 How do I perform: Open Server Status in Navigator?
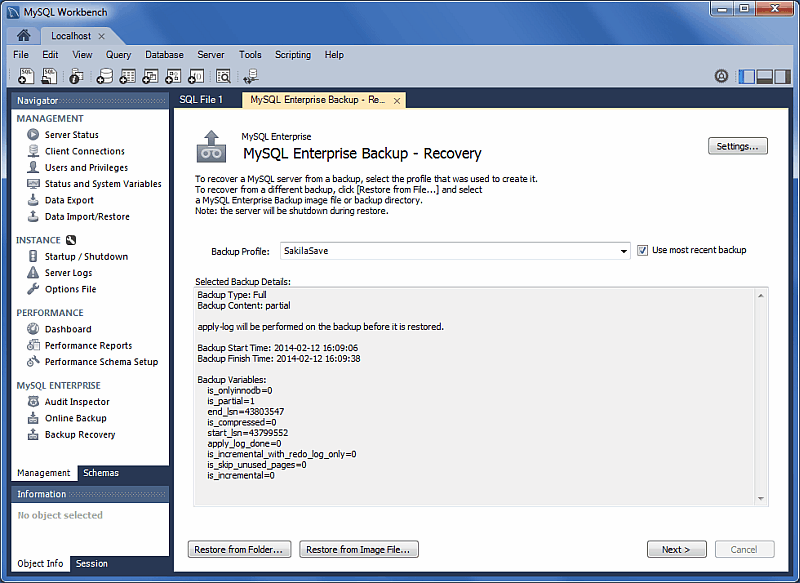71,135
